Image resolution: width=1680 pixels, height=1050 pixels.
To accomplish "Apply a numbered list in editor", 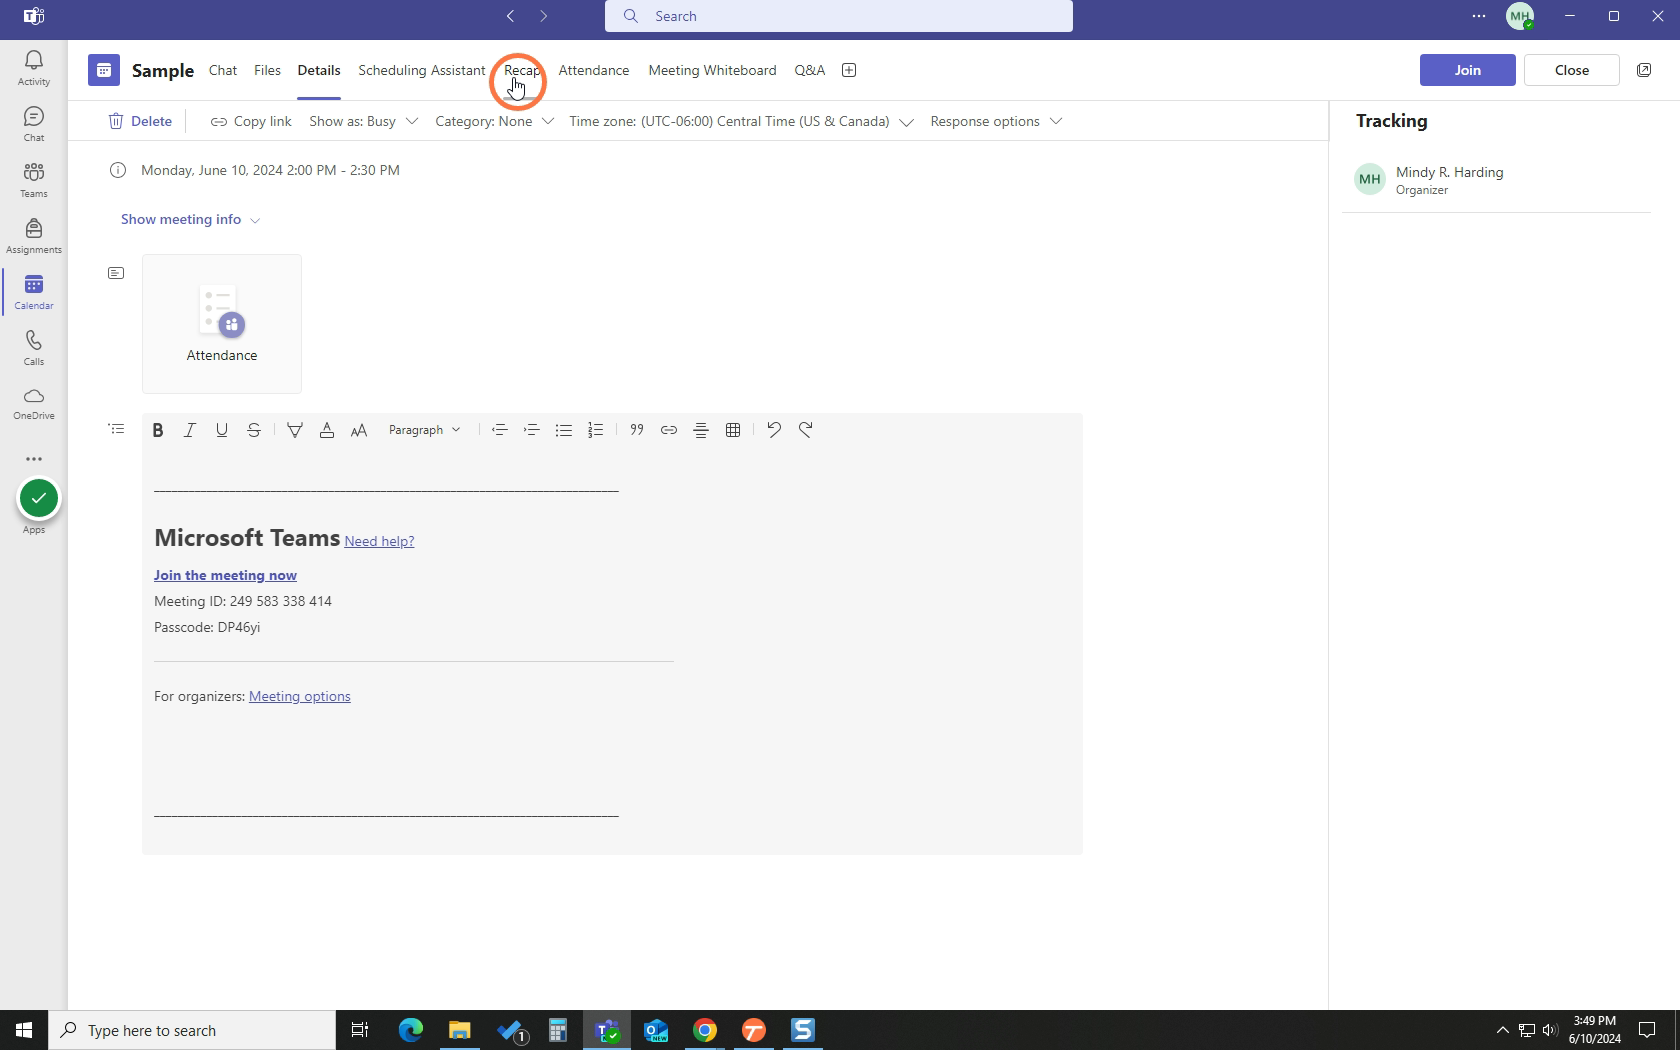I will [596, 430].
